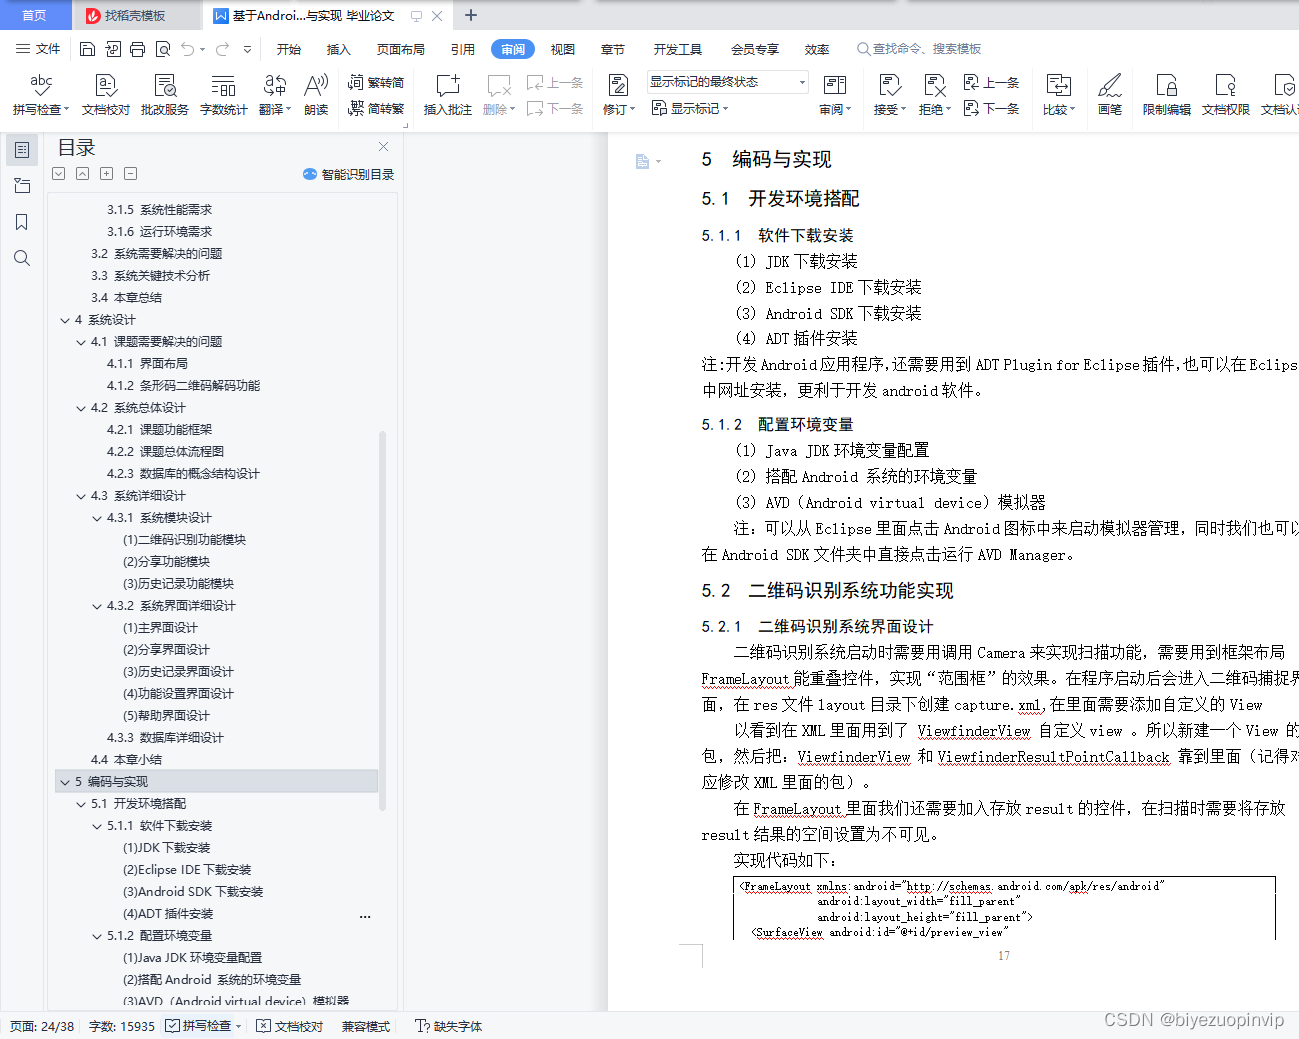Click the export to PDF icon
This screenshot has width=1299, height=1039.
[113, 49]
